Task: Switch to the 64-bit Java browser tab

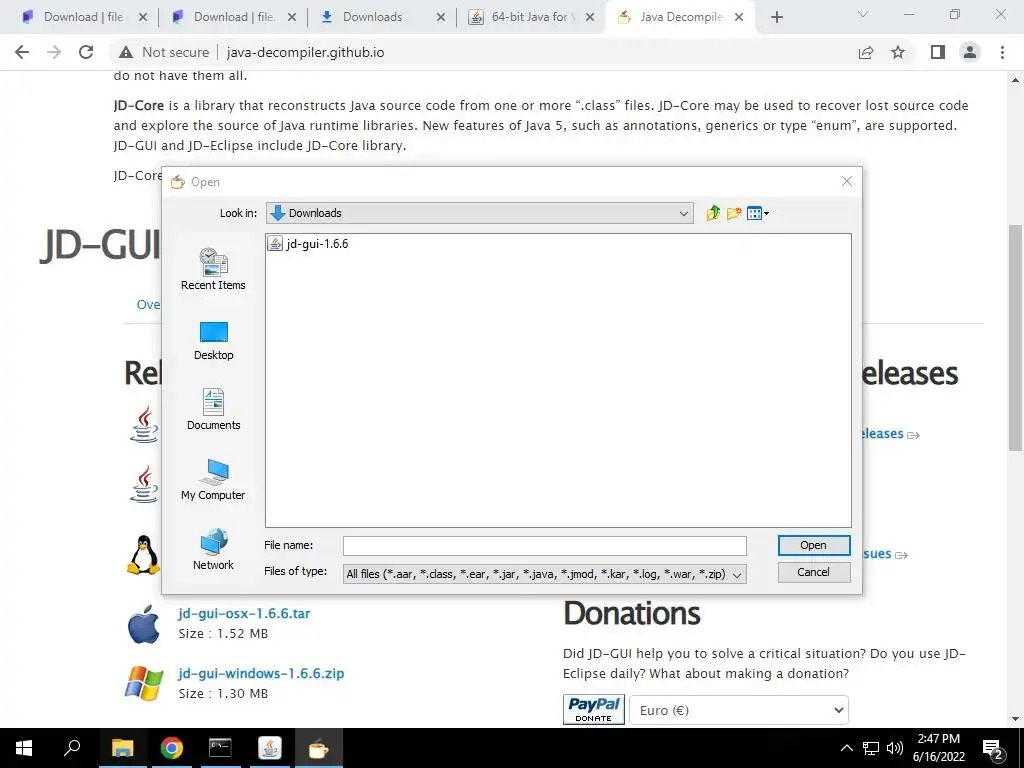Action: point(530,17)
